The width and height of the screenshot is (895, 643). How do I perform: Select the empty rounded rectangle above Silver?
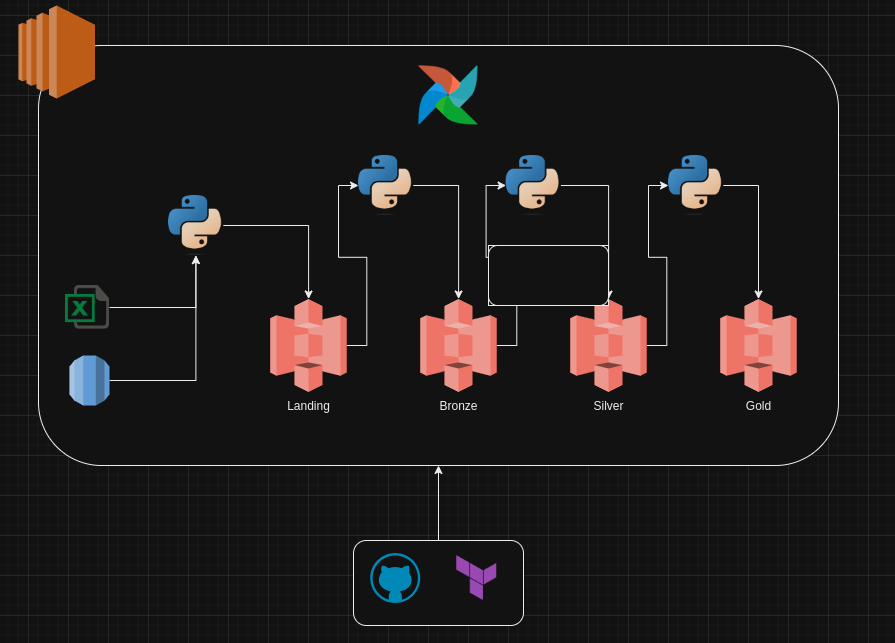click(x=549, y=276)
